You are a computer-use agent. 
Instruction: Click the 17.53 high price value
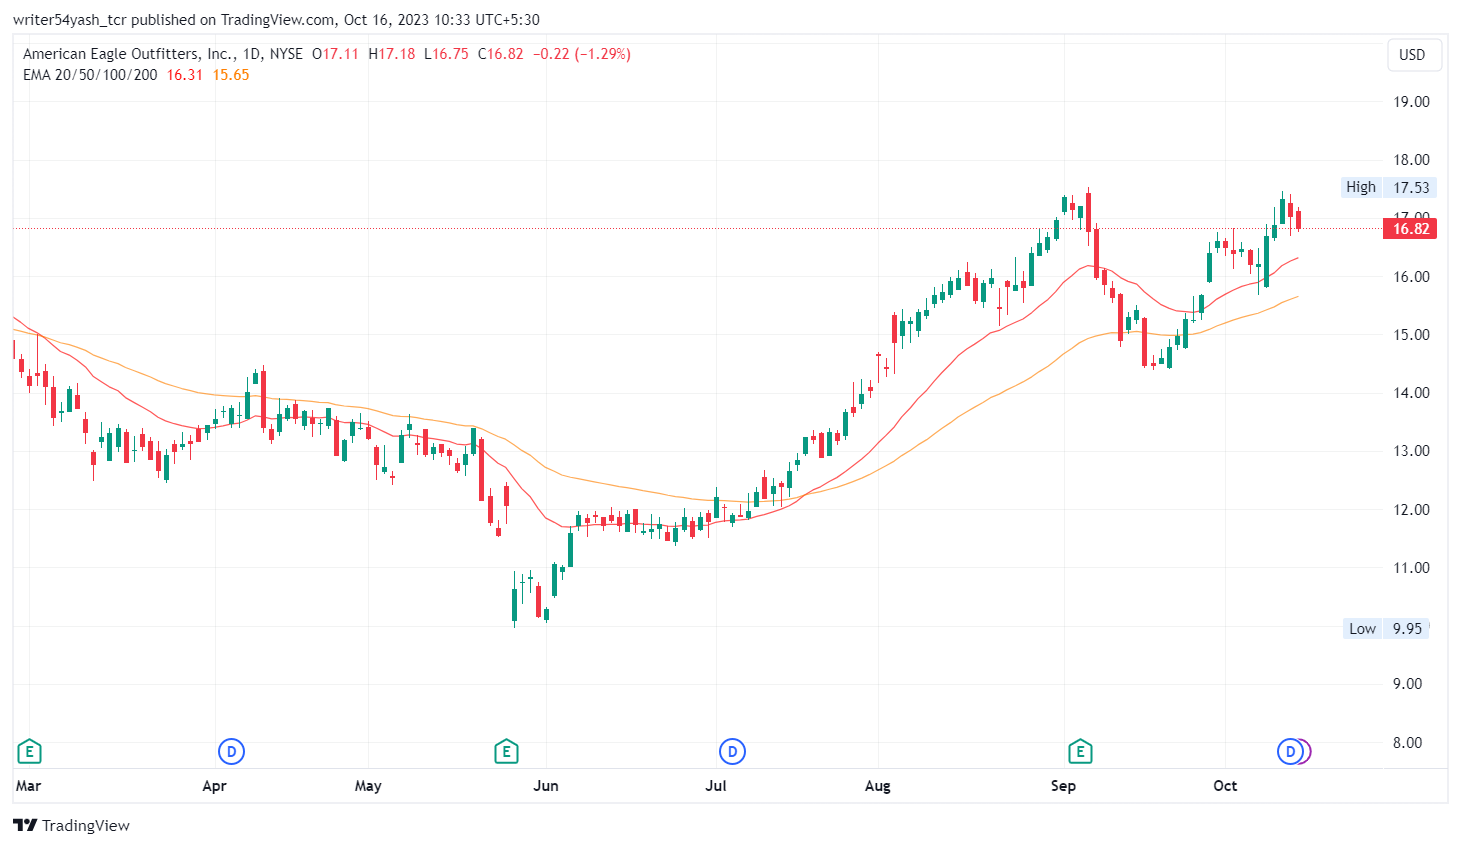(1411, 187)
